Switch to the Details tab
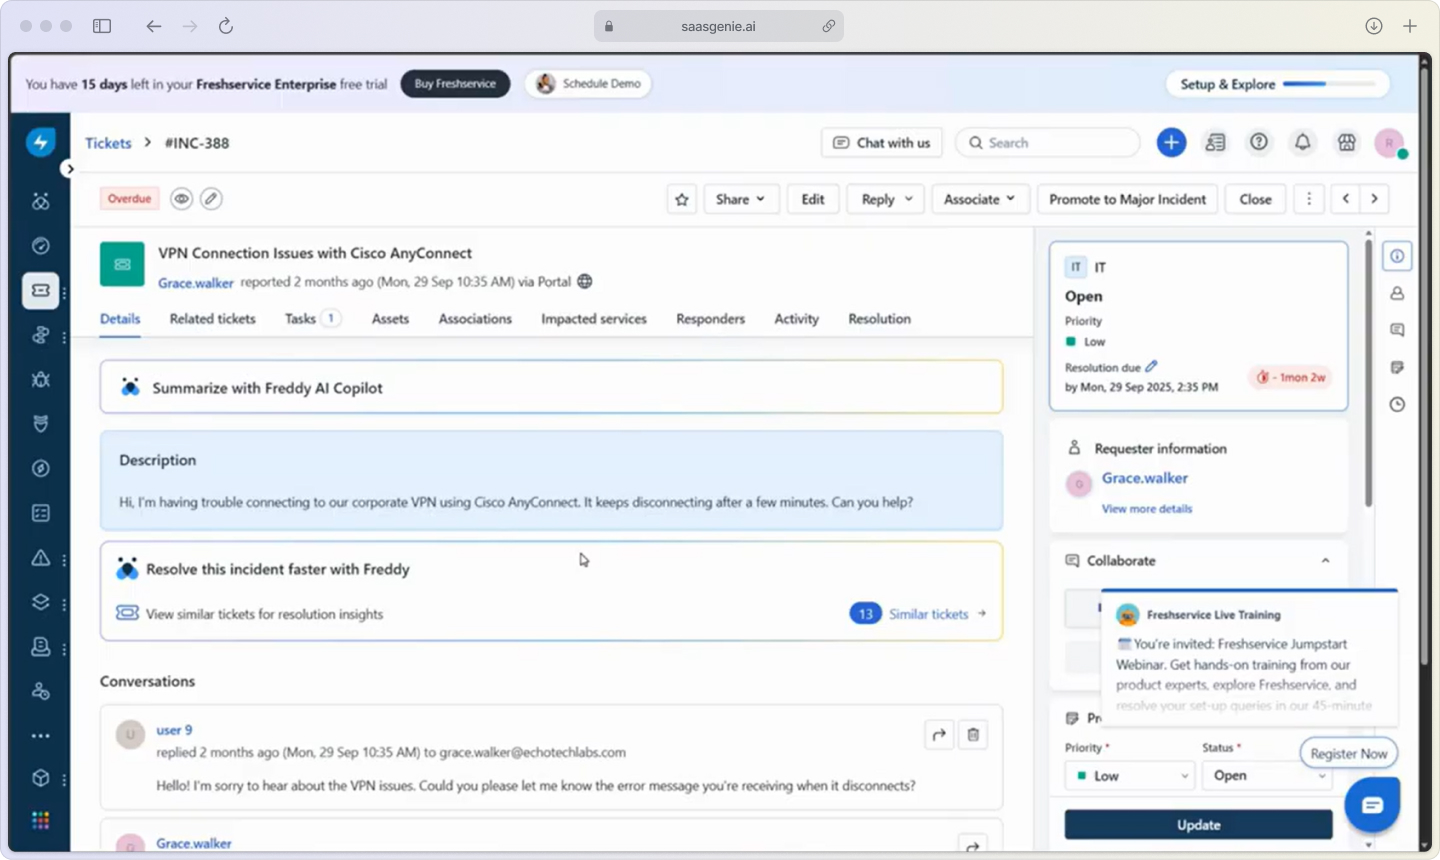The height and width of the screenshot is (860, 1440). pyautogui.click(x=120, y=319)
